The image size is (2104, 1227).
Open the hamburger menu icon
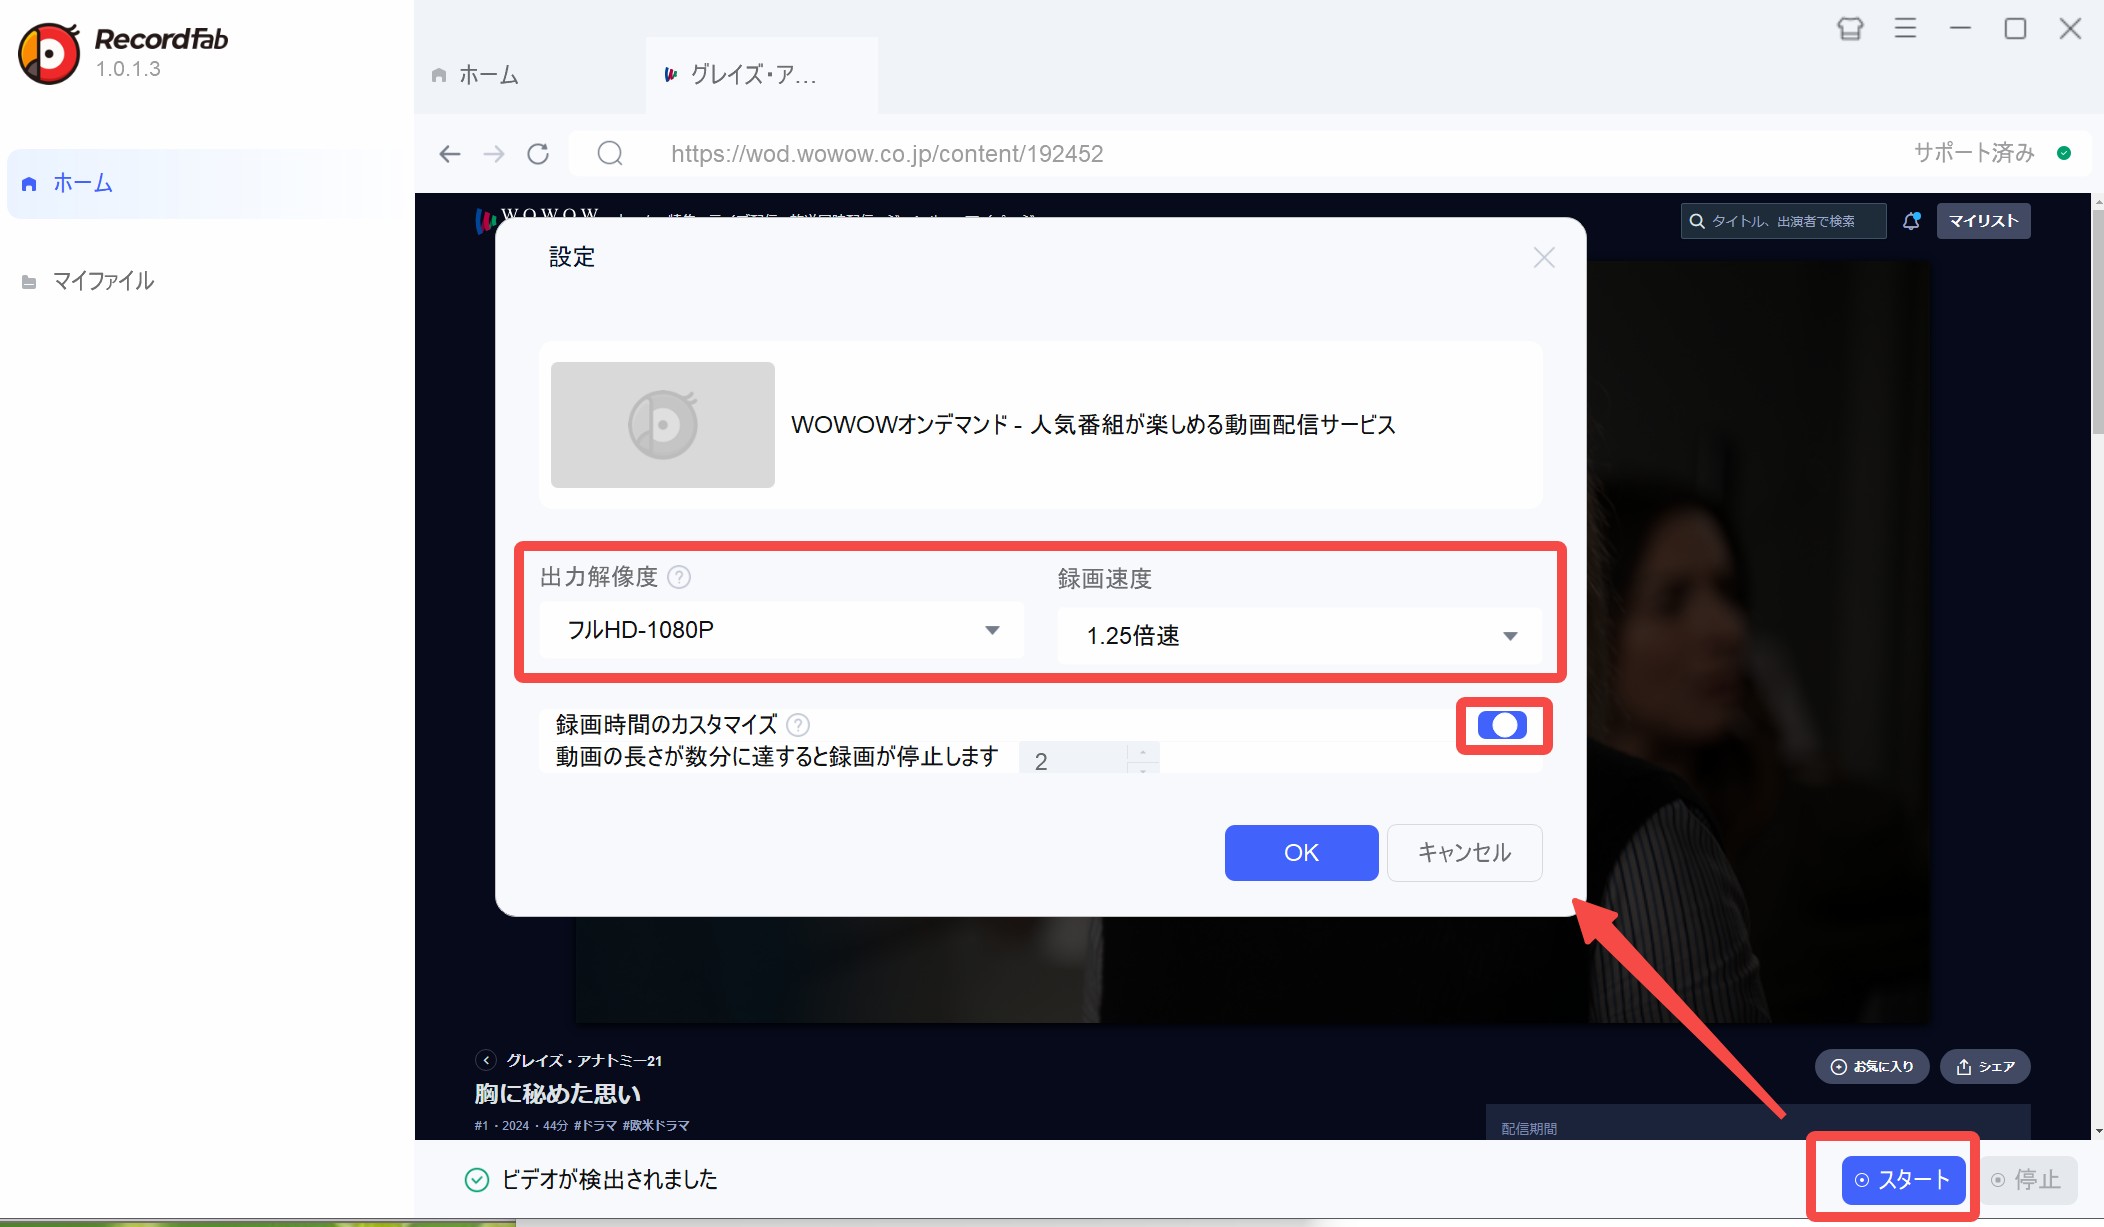(1905, 29)
